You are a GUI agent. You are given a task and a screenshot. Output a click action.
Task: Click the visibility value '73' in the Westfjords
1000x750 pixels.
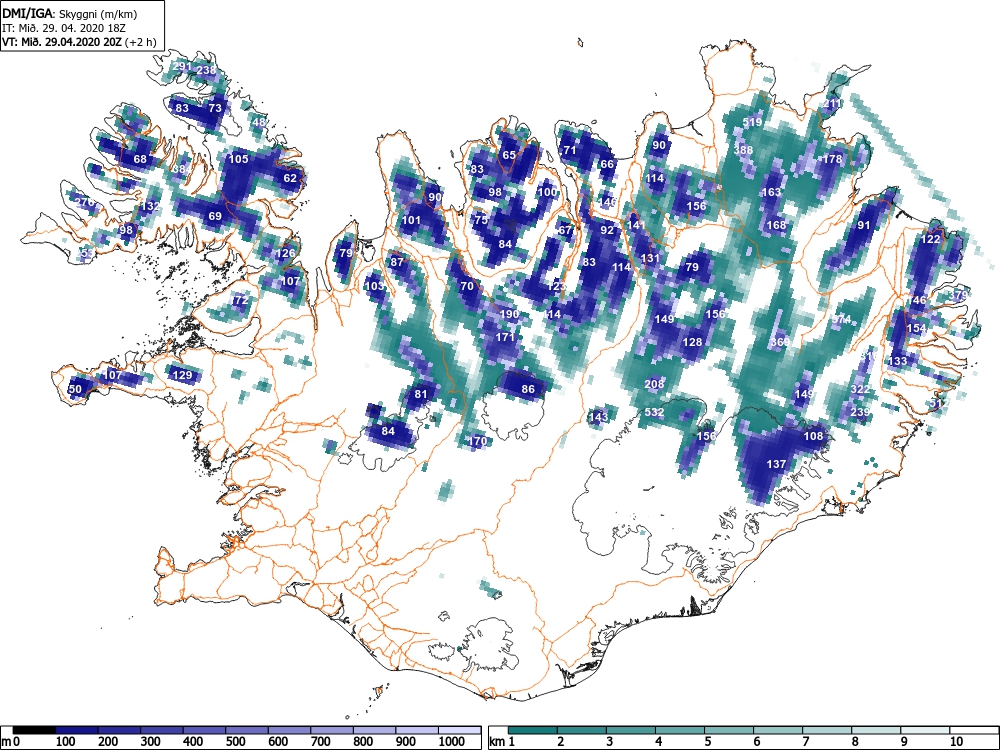coord(215,108)
